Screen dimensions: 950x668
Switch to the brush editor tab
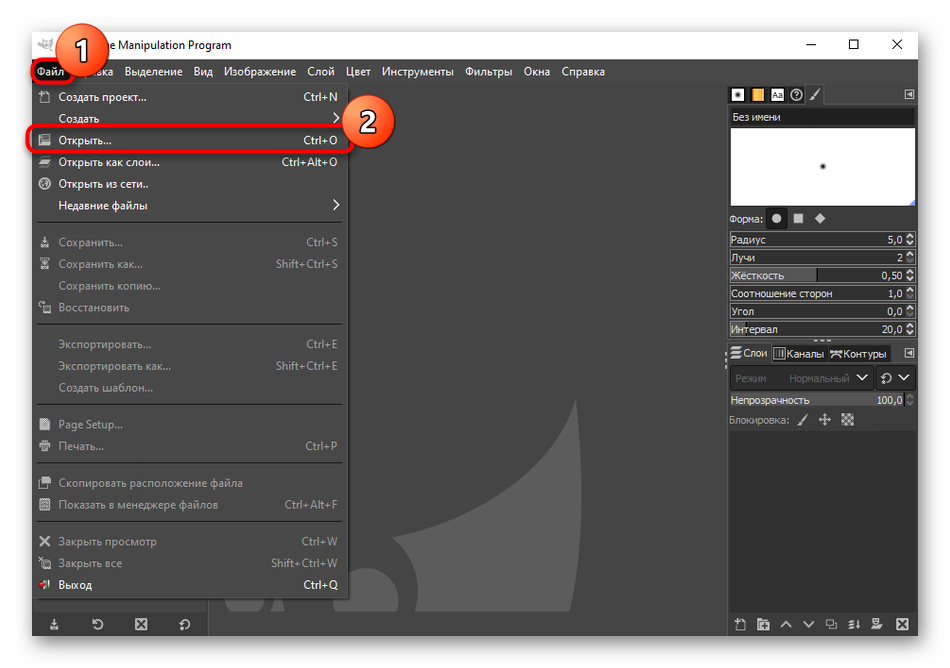(815, 95)
